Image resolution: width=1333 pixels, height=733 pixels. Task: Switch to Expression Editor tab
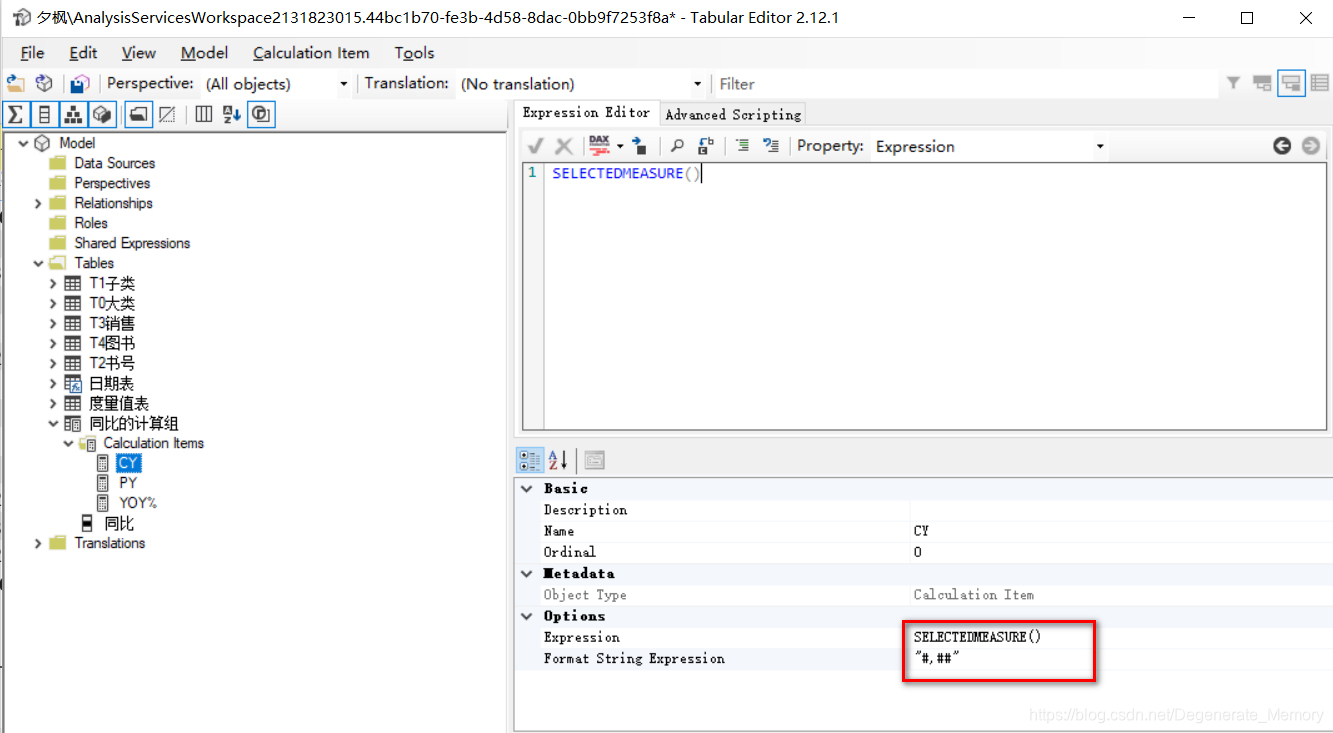pyautogui.click(x=586, y=113)
